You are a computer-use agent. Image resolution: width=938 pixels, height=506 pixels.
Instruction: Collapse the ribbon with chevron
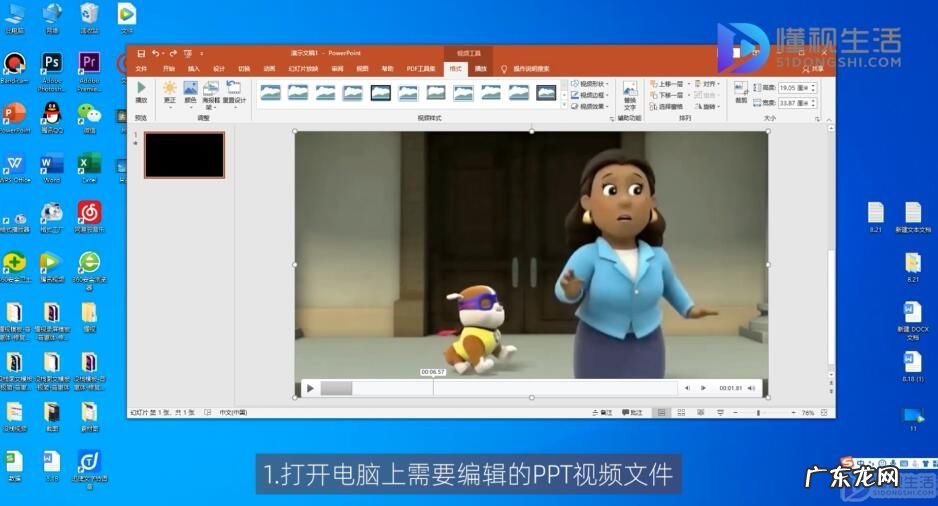pos(829,120)
